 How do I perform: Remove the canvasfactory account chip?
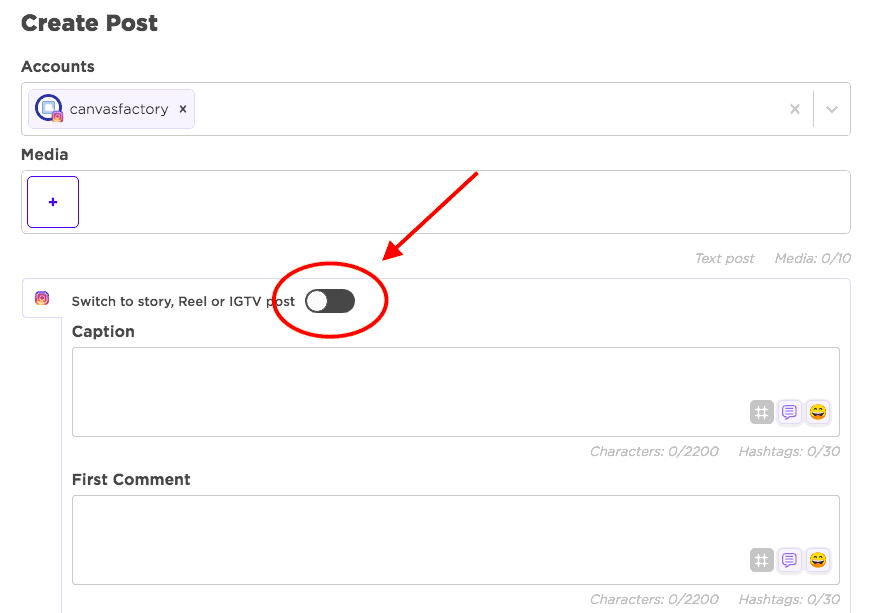click(x=183, y=109)
